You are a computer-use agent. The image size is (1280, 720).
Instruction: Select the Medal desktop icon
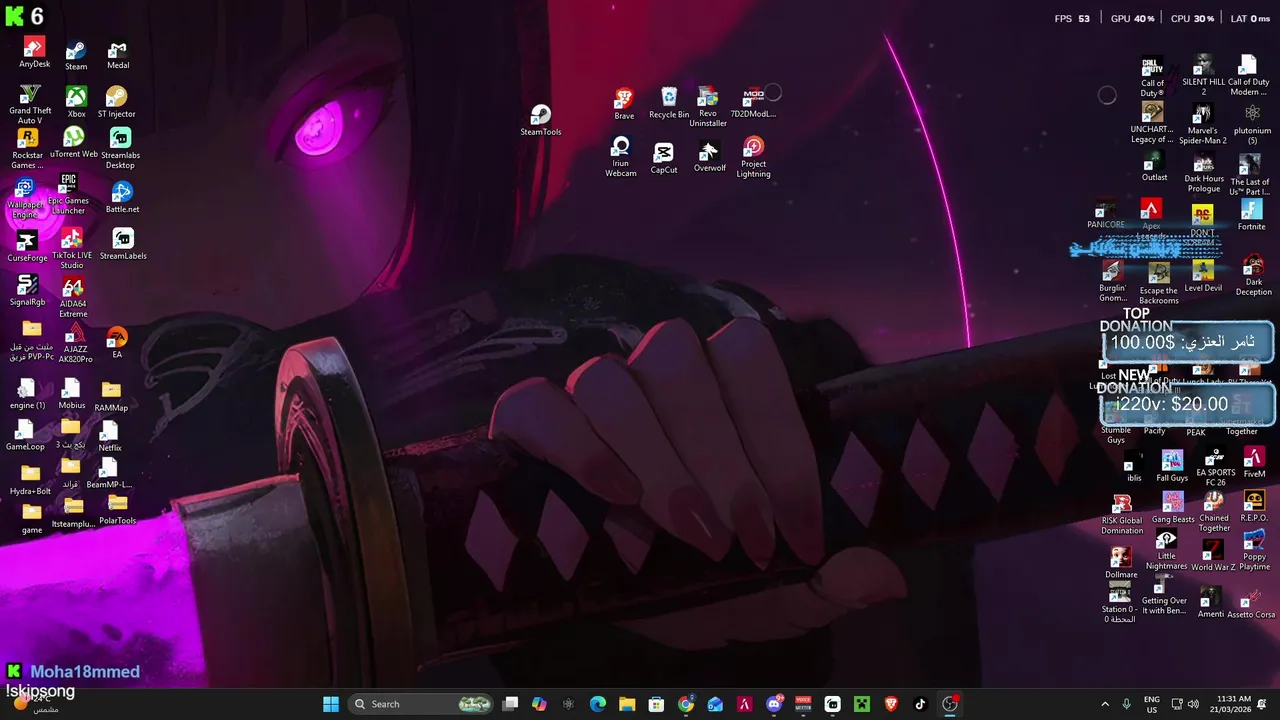118,56
